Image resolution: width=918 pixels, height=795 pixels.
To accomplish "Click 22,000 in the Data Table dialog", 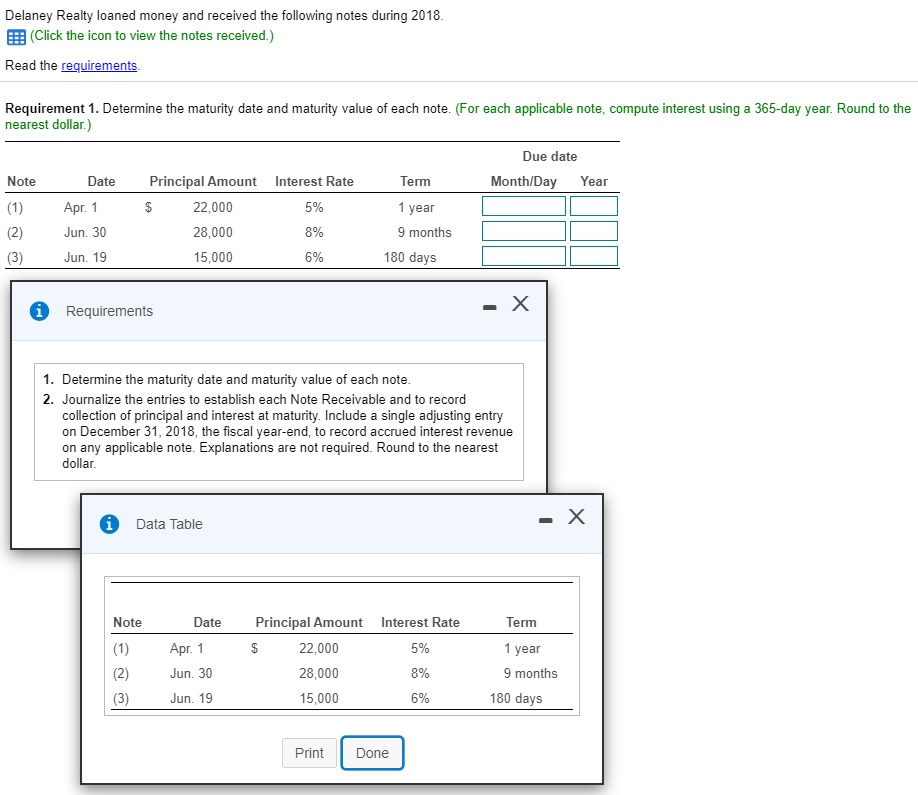I will pos(319,649).
